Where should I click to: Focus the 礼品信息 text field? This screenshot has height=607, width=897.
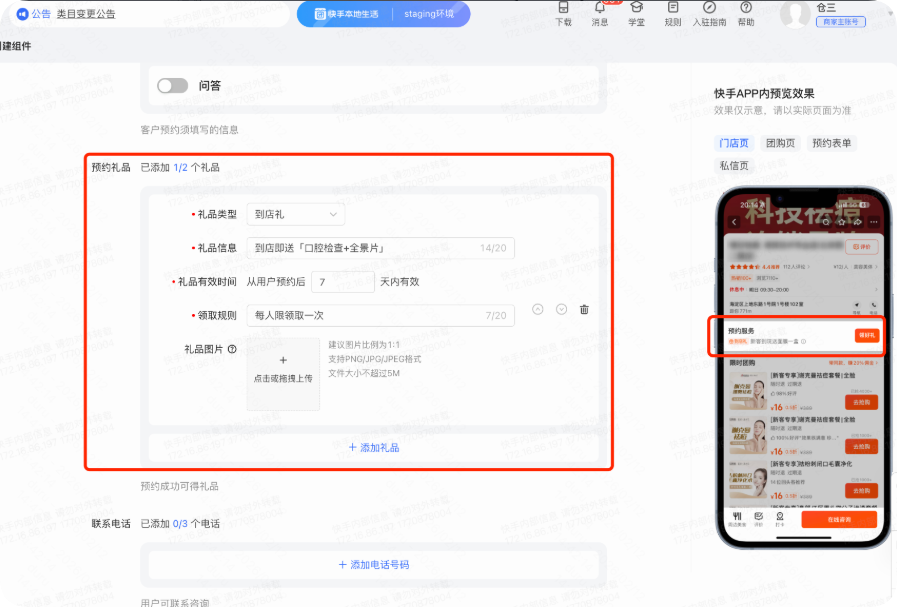(380, 248)
